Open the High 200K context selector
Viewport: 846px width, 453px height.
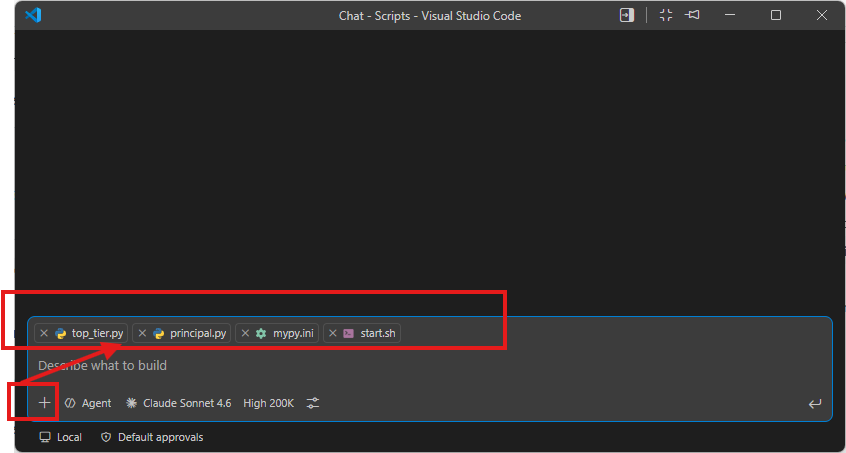pos(269,403)
